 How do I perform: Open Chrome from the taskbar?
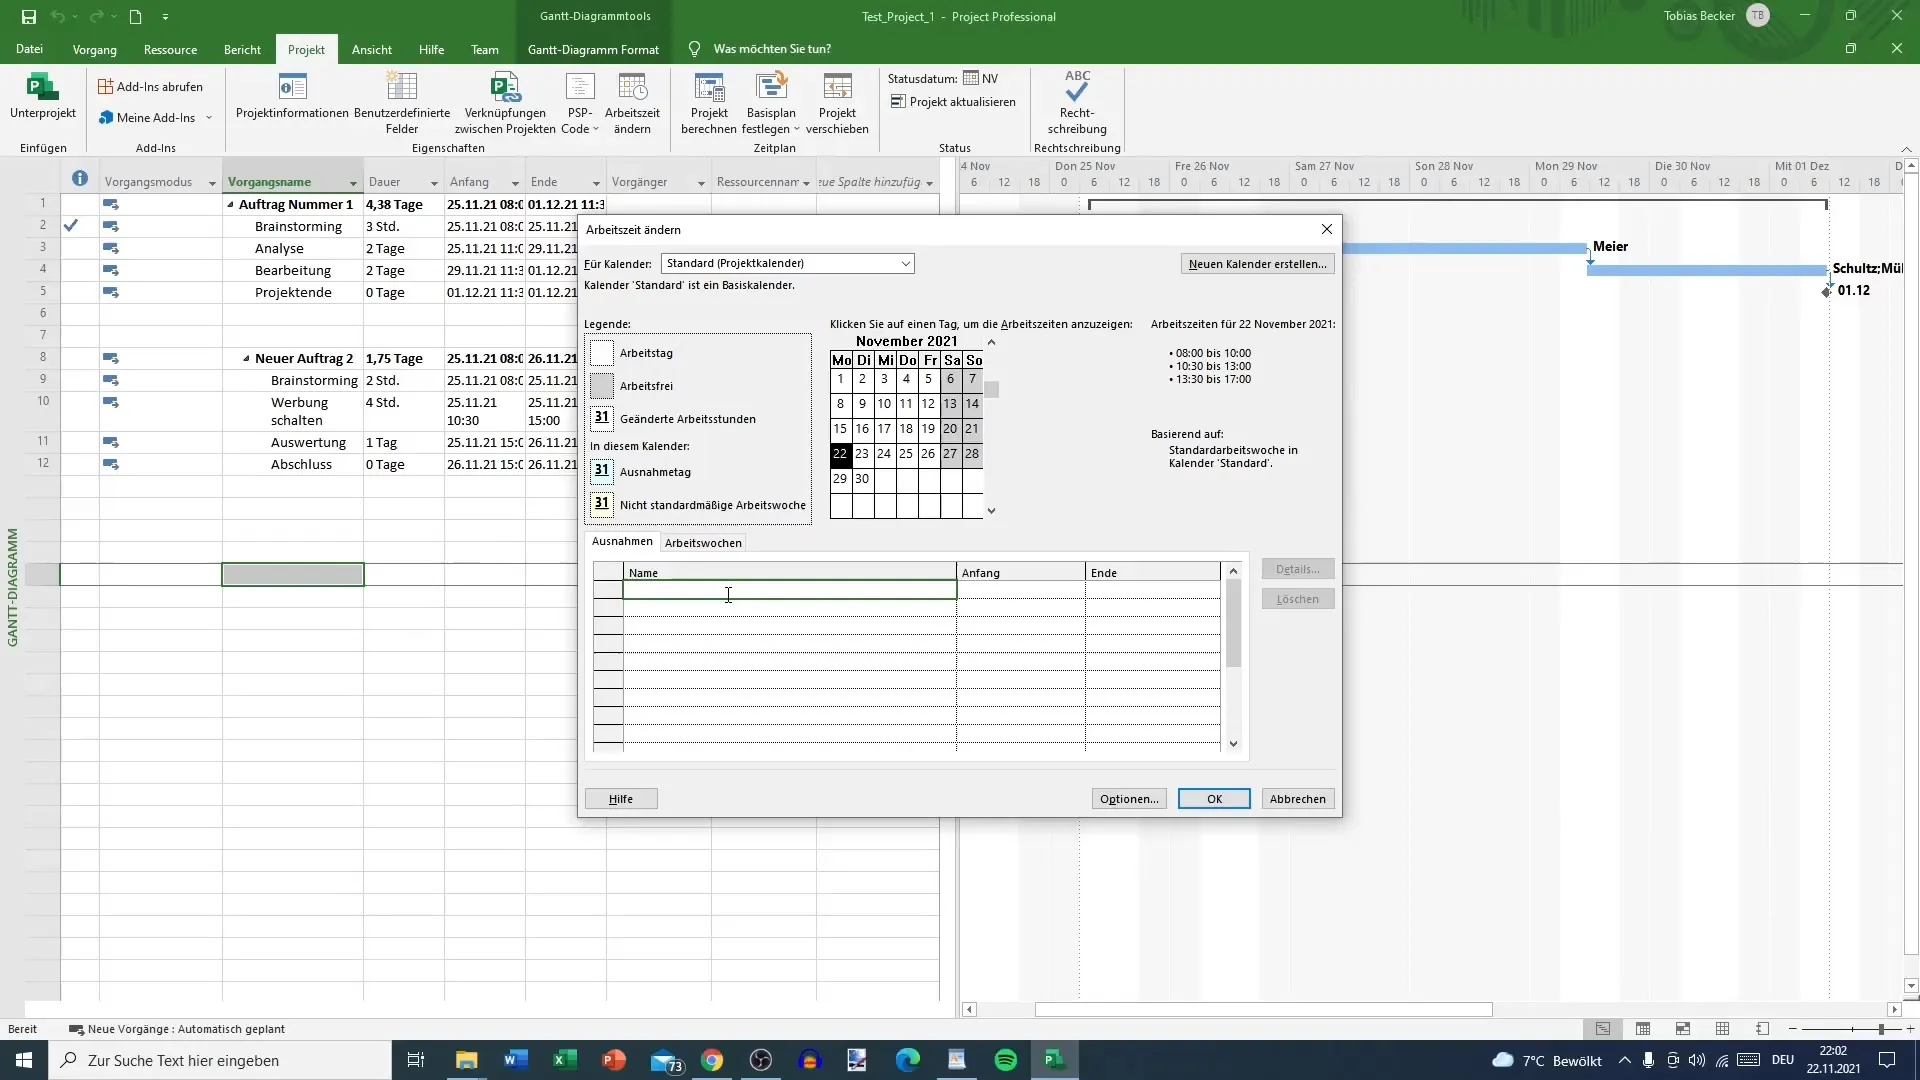(x=712, y=1060)
